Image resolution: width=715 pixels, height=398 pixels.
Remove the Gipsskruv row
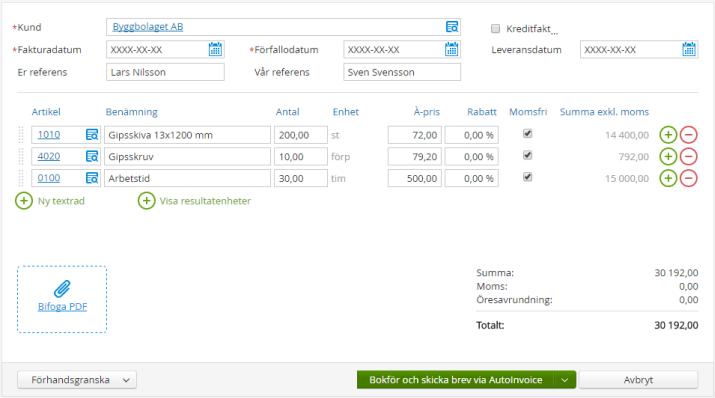point(689,156)
